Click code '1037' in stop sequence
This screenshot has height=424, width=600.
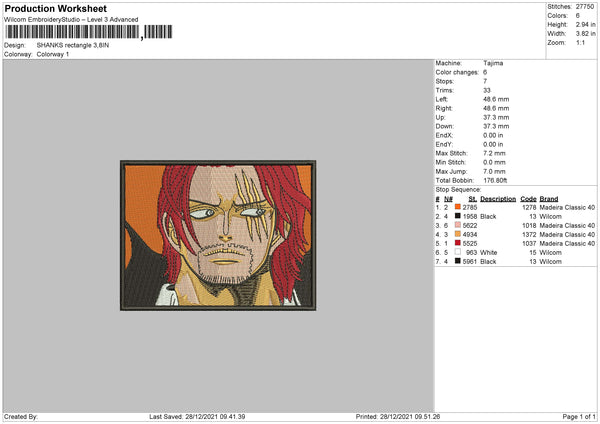529,243
